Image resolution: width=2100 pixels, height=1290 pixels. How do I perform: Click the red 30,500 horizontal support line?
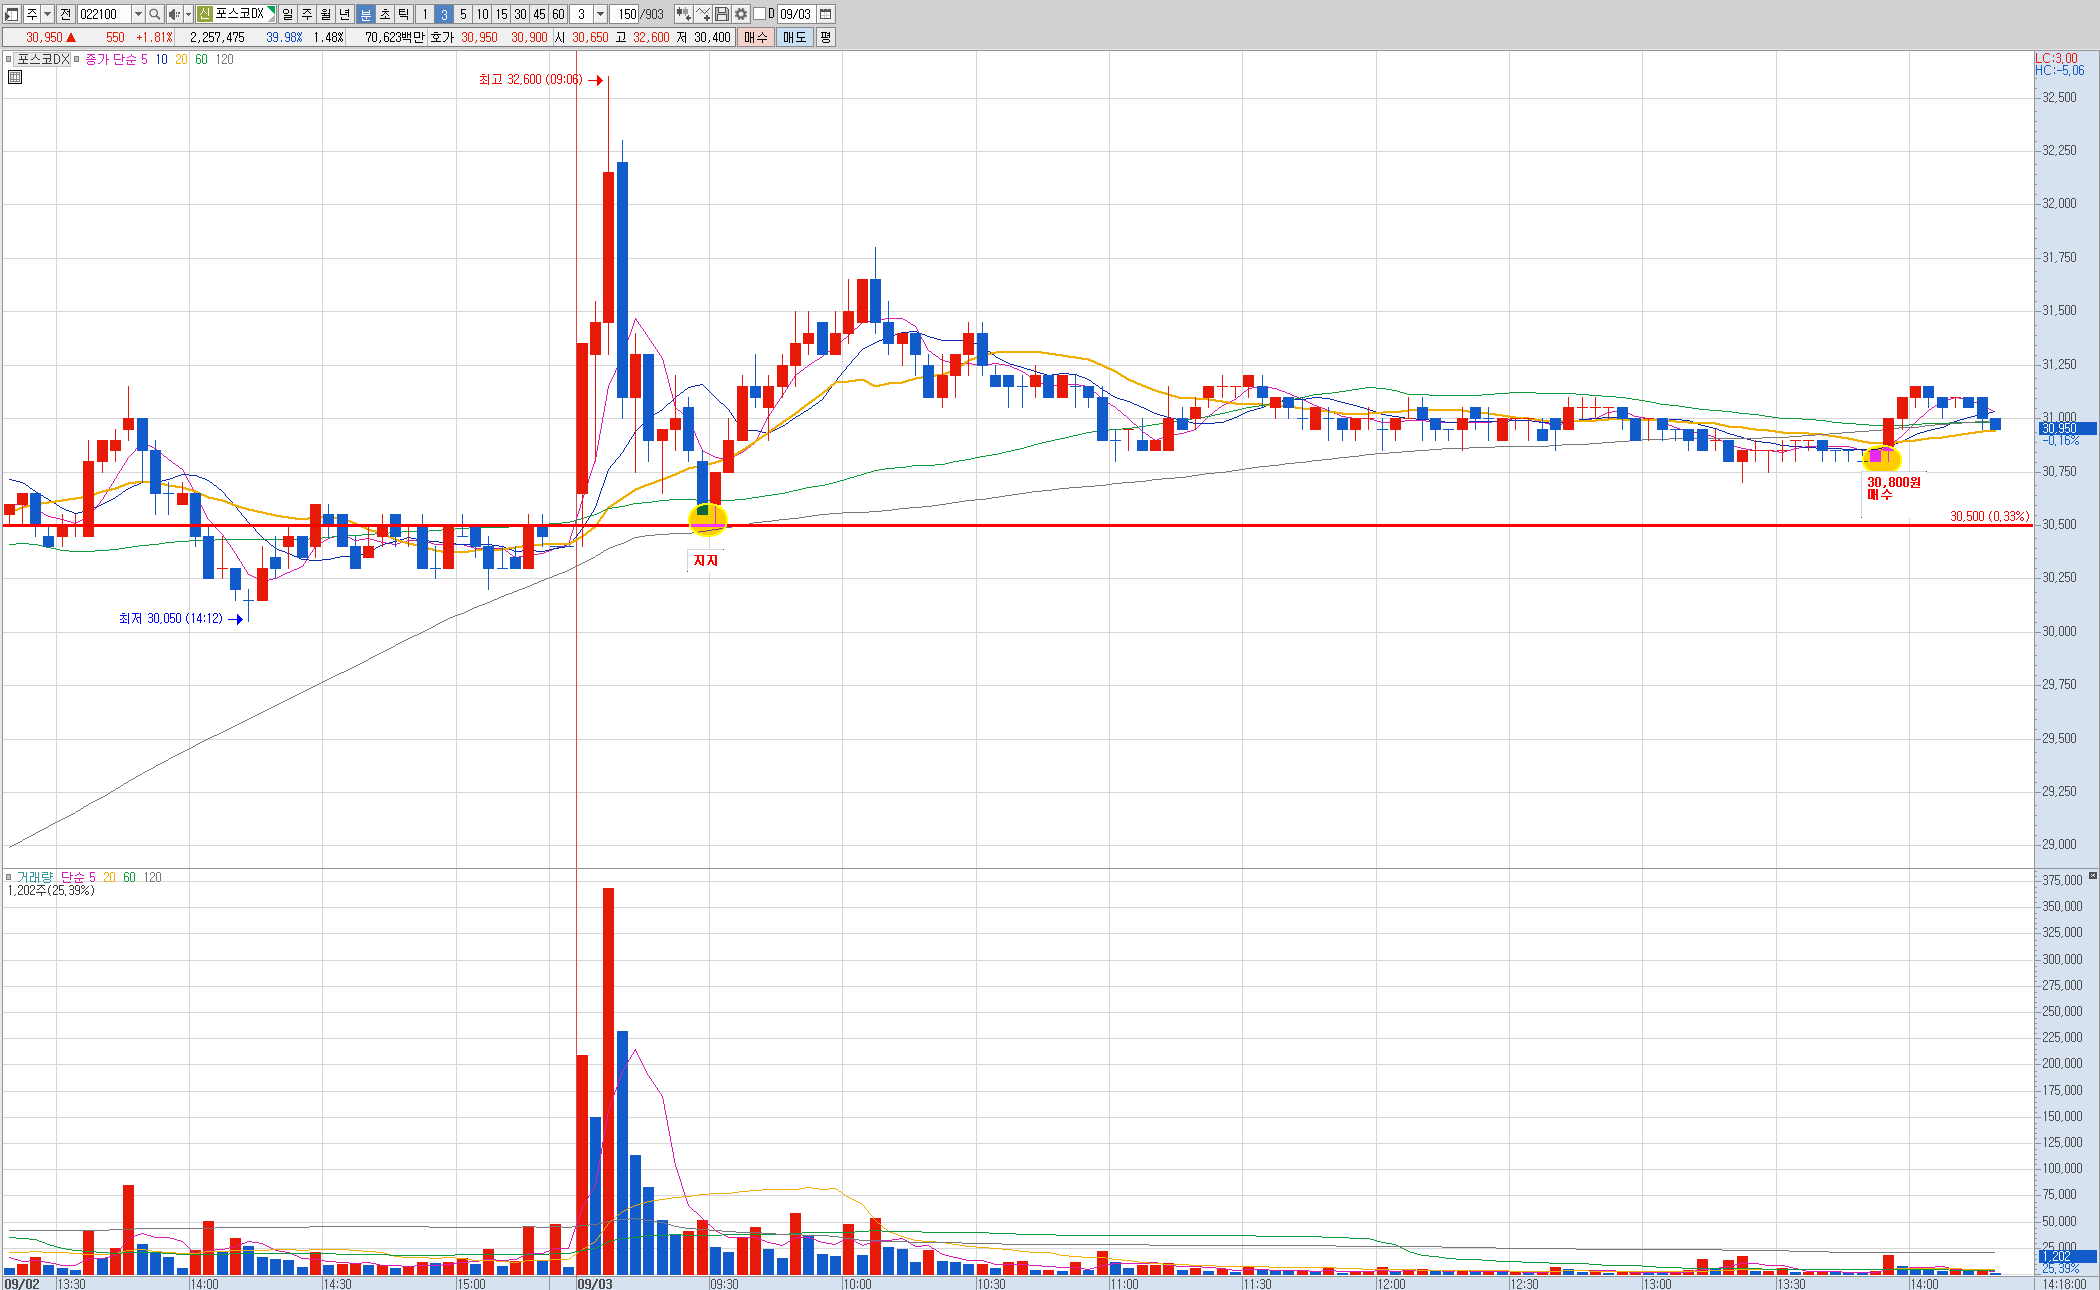click(1200, 525)
